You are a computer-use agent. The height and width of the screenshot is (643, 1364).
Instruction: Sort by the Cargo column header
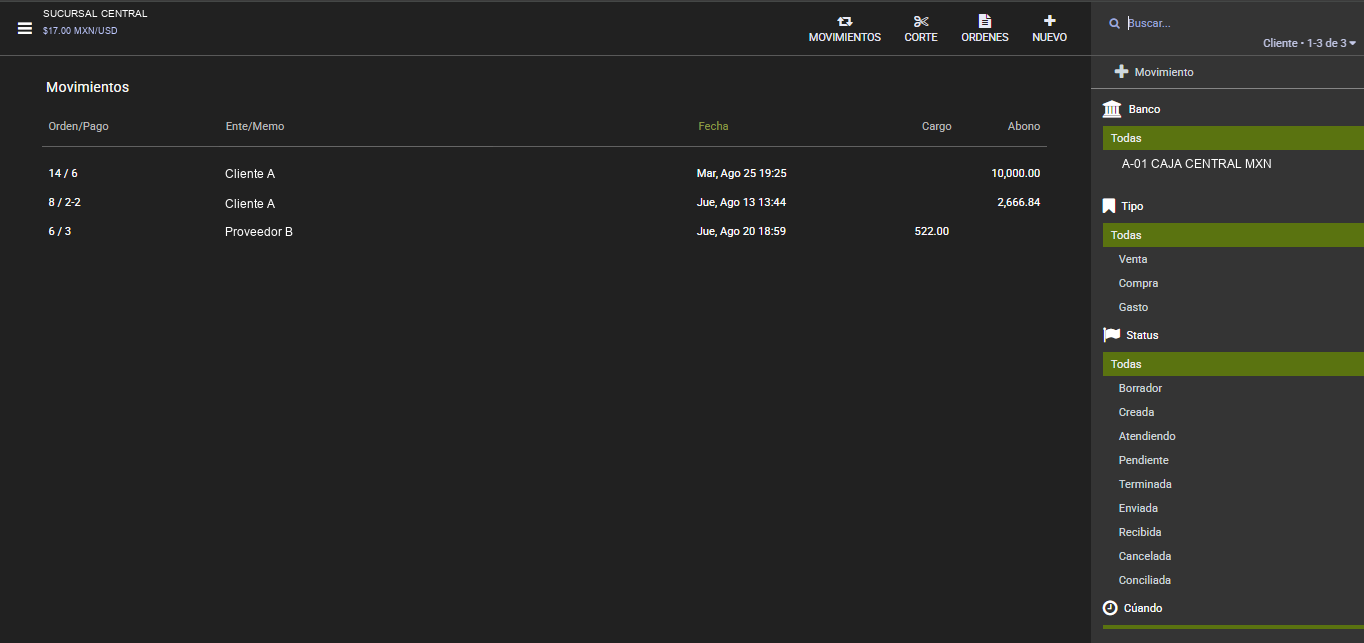tap(937, 126)
